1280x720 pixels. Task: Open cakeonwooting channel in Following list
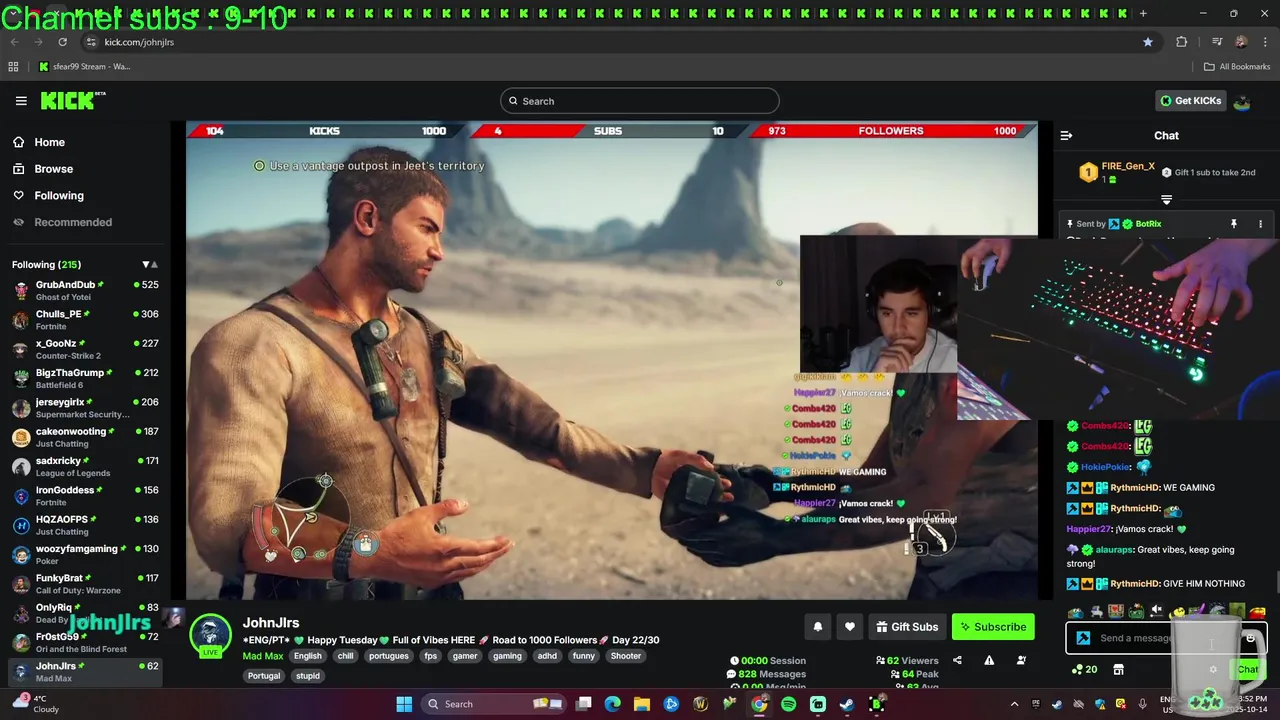(x=85, y=437)
